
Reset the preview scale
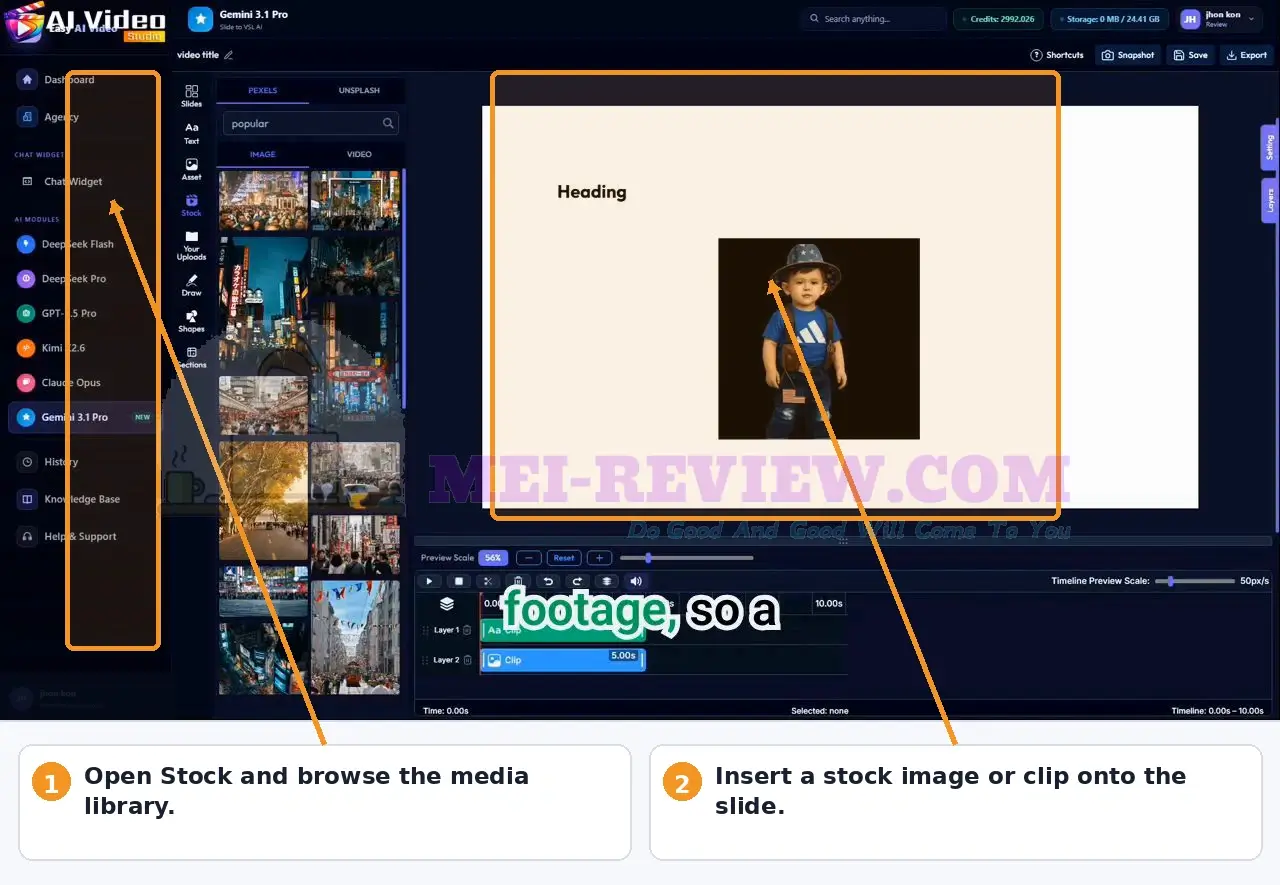click(x=564, y=558)
